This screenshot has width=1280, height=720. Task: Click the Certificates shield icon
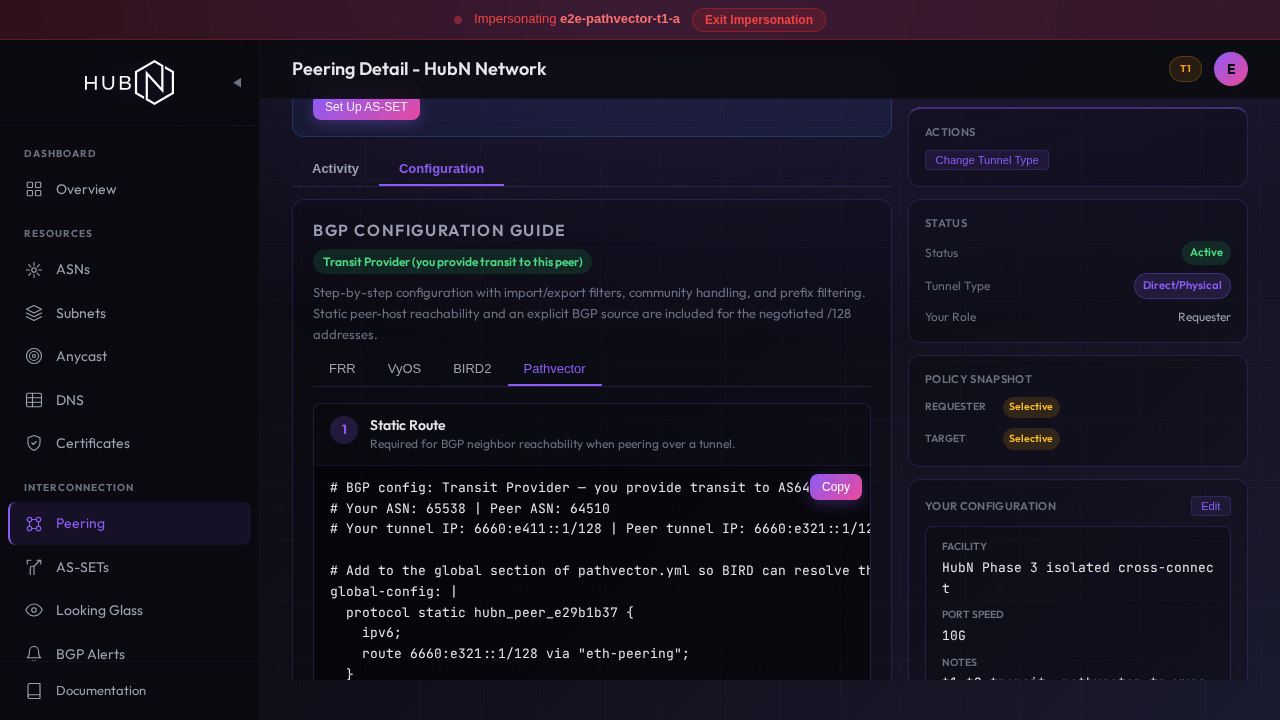click(x=34, y=443)
